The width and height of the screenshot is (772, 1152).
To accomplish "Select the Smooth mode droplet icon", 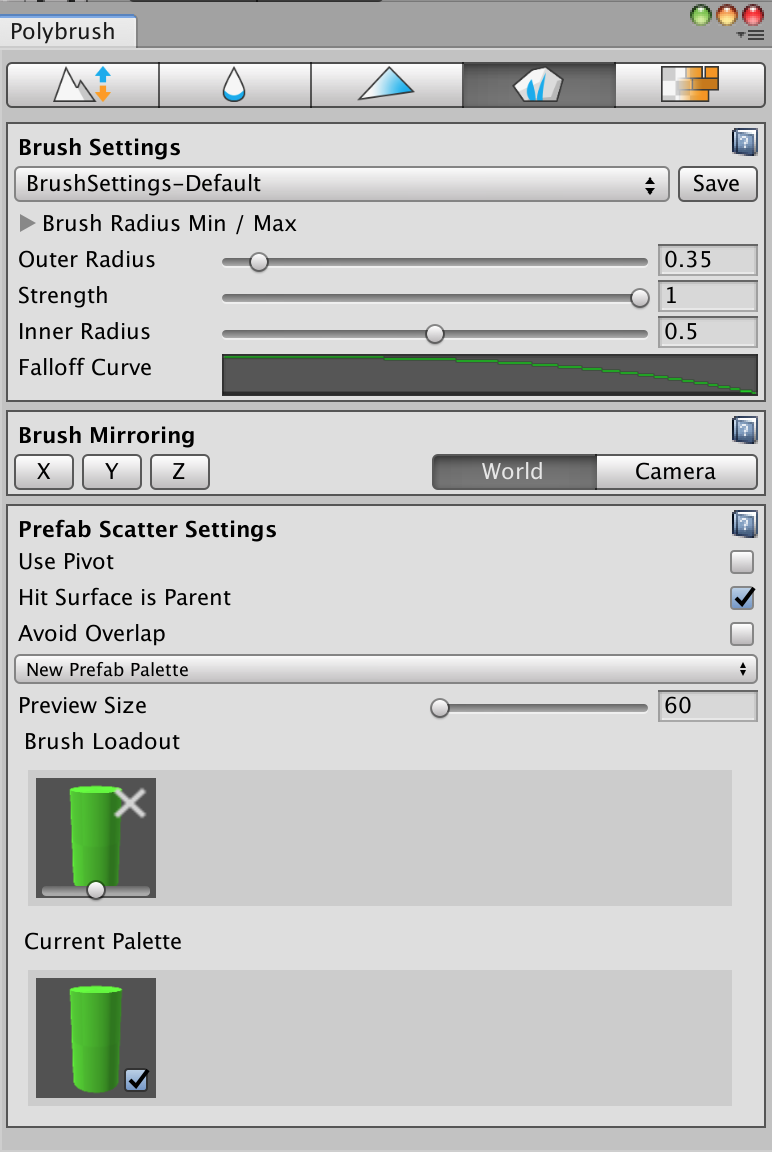I will pyautogui.click(x=234, y=85).
